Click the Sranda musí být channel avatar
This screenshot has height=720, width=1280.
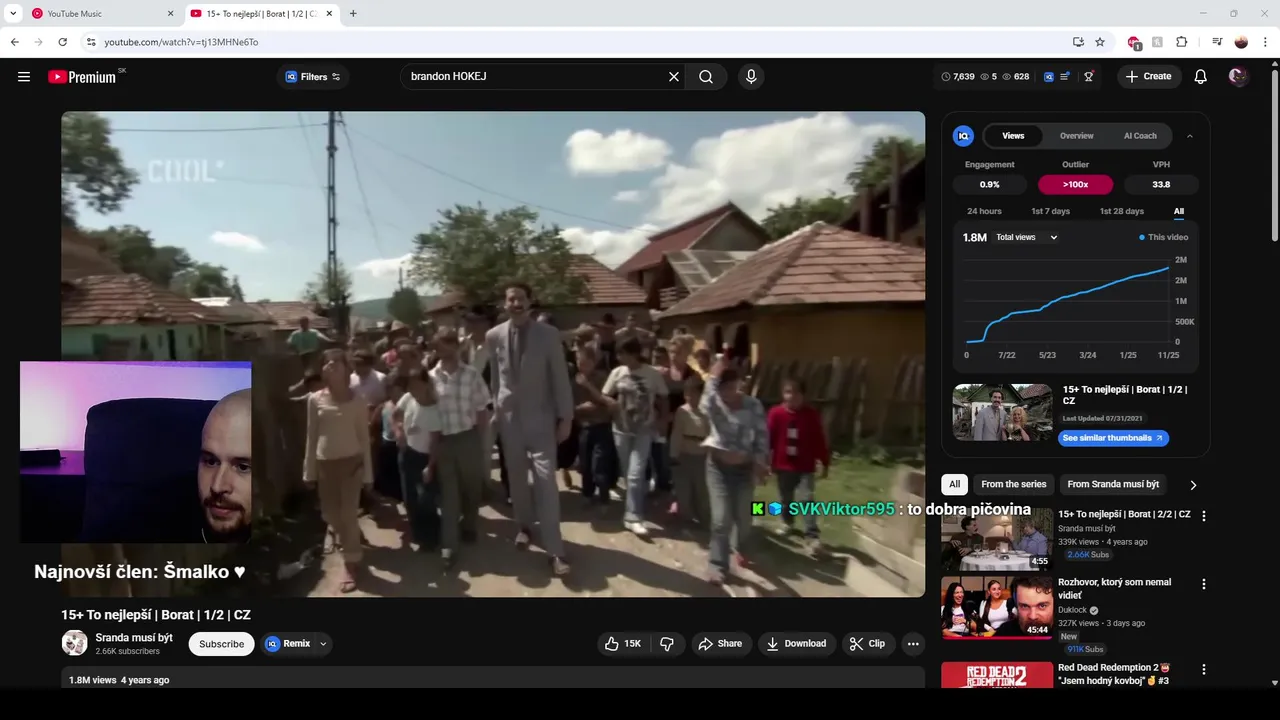pyautogui.click(x=75, y=643)
